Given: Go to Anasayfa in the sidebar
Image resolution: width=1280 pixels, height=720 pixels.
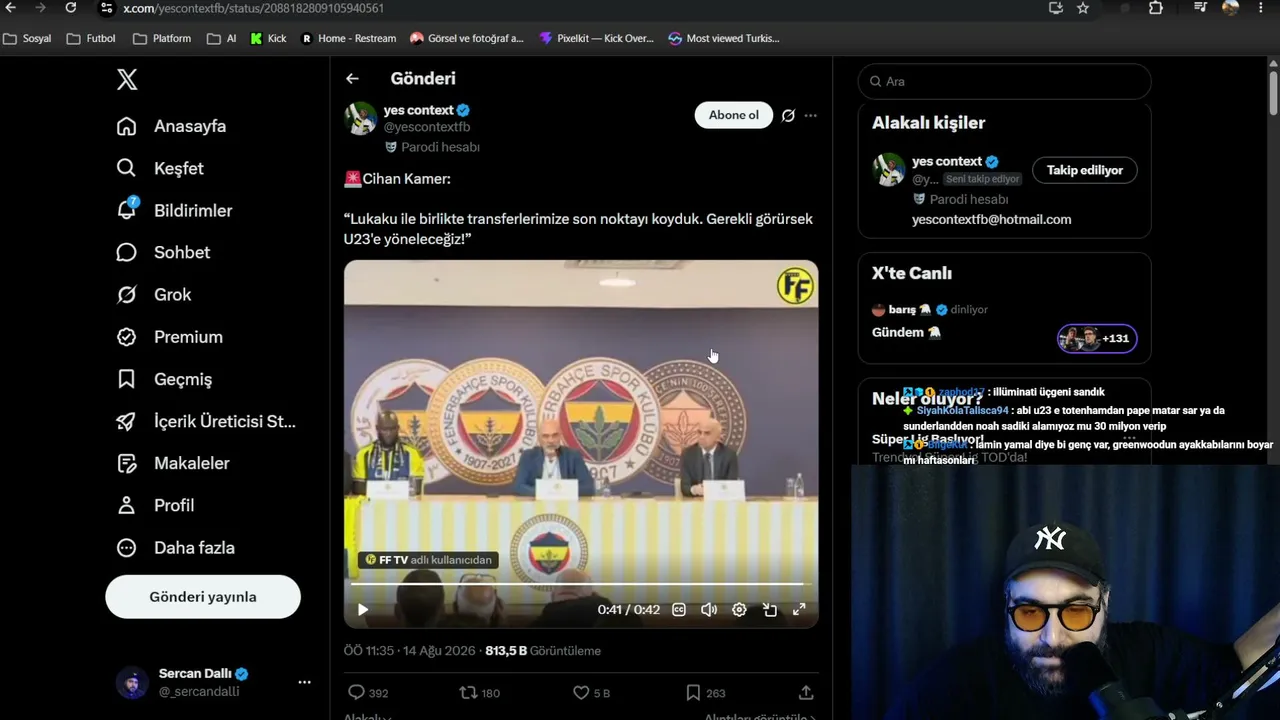Looking at the screenshot, I should tap(171, 127).
